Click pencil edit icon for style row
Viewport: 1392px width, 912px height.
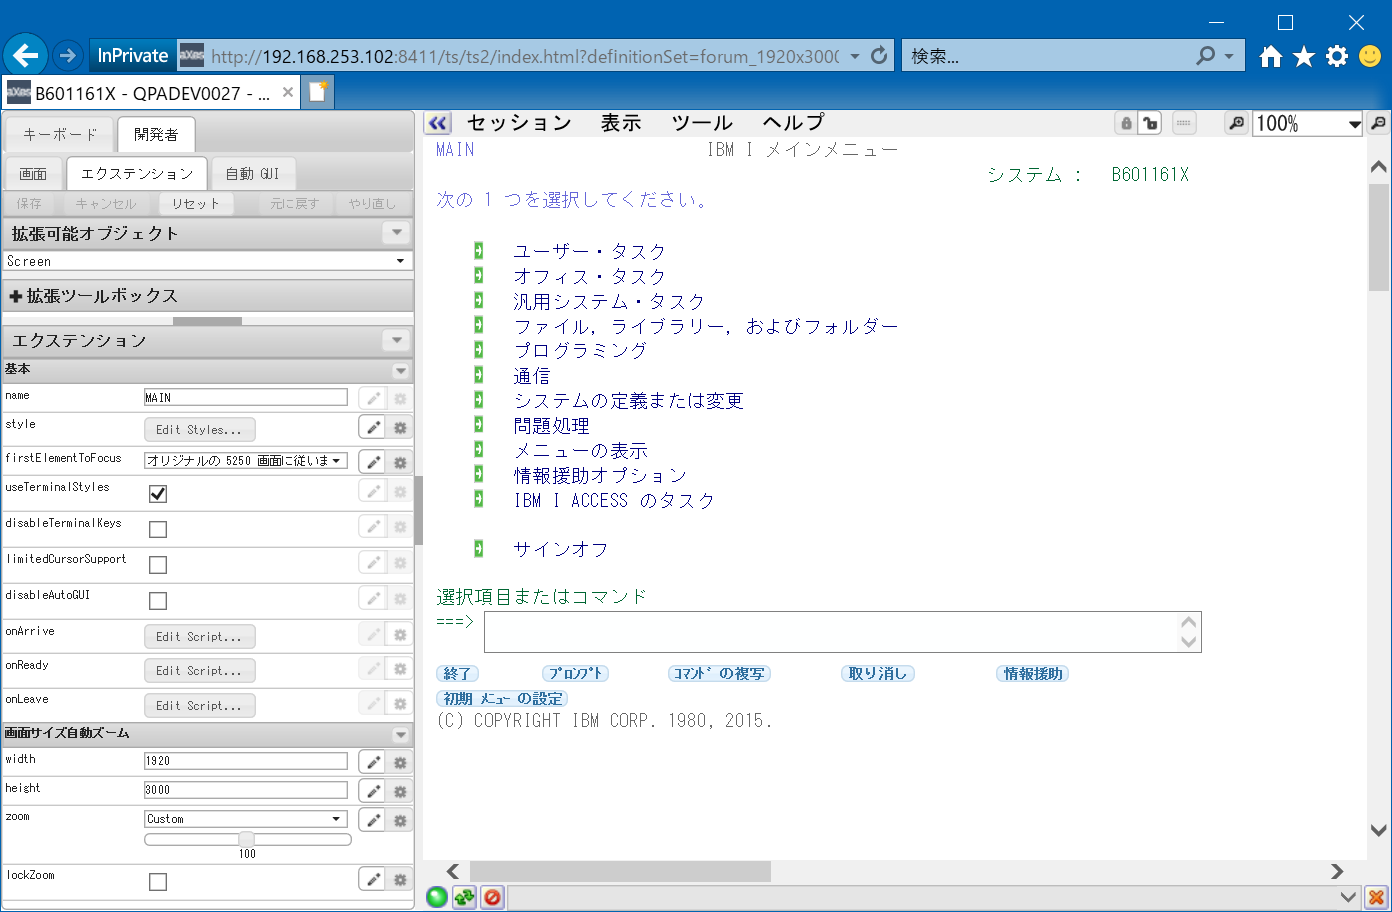tap(372, 428)
